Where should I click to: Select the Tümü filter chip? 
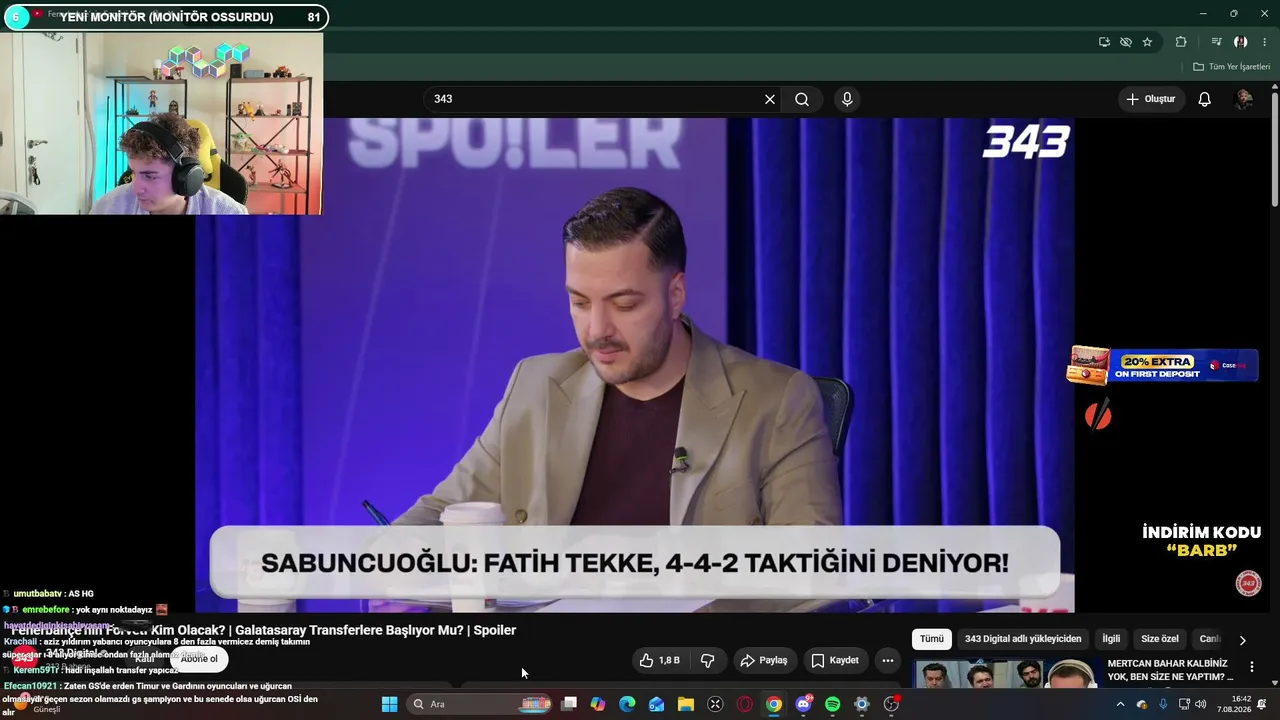(932, 639)
